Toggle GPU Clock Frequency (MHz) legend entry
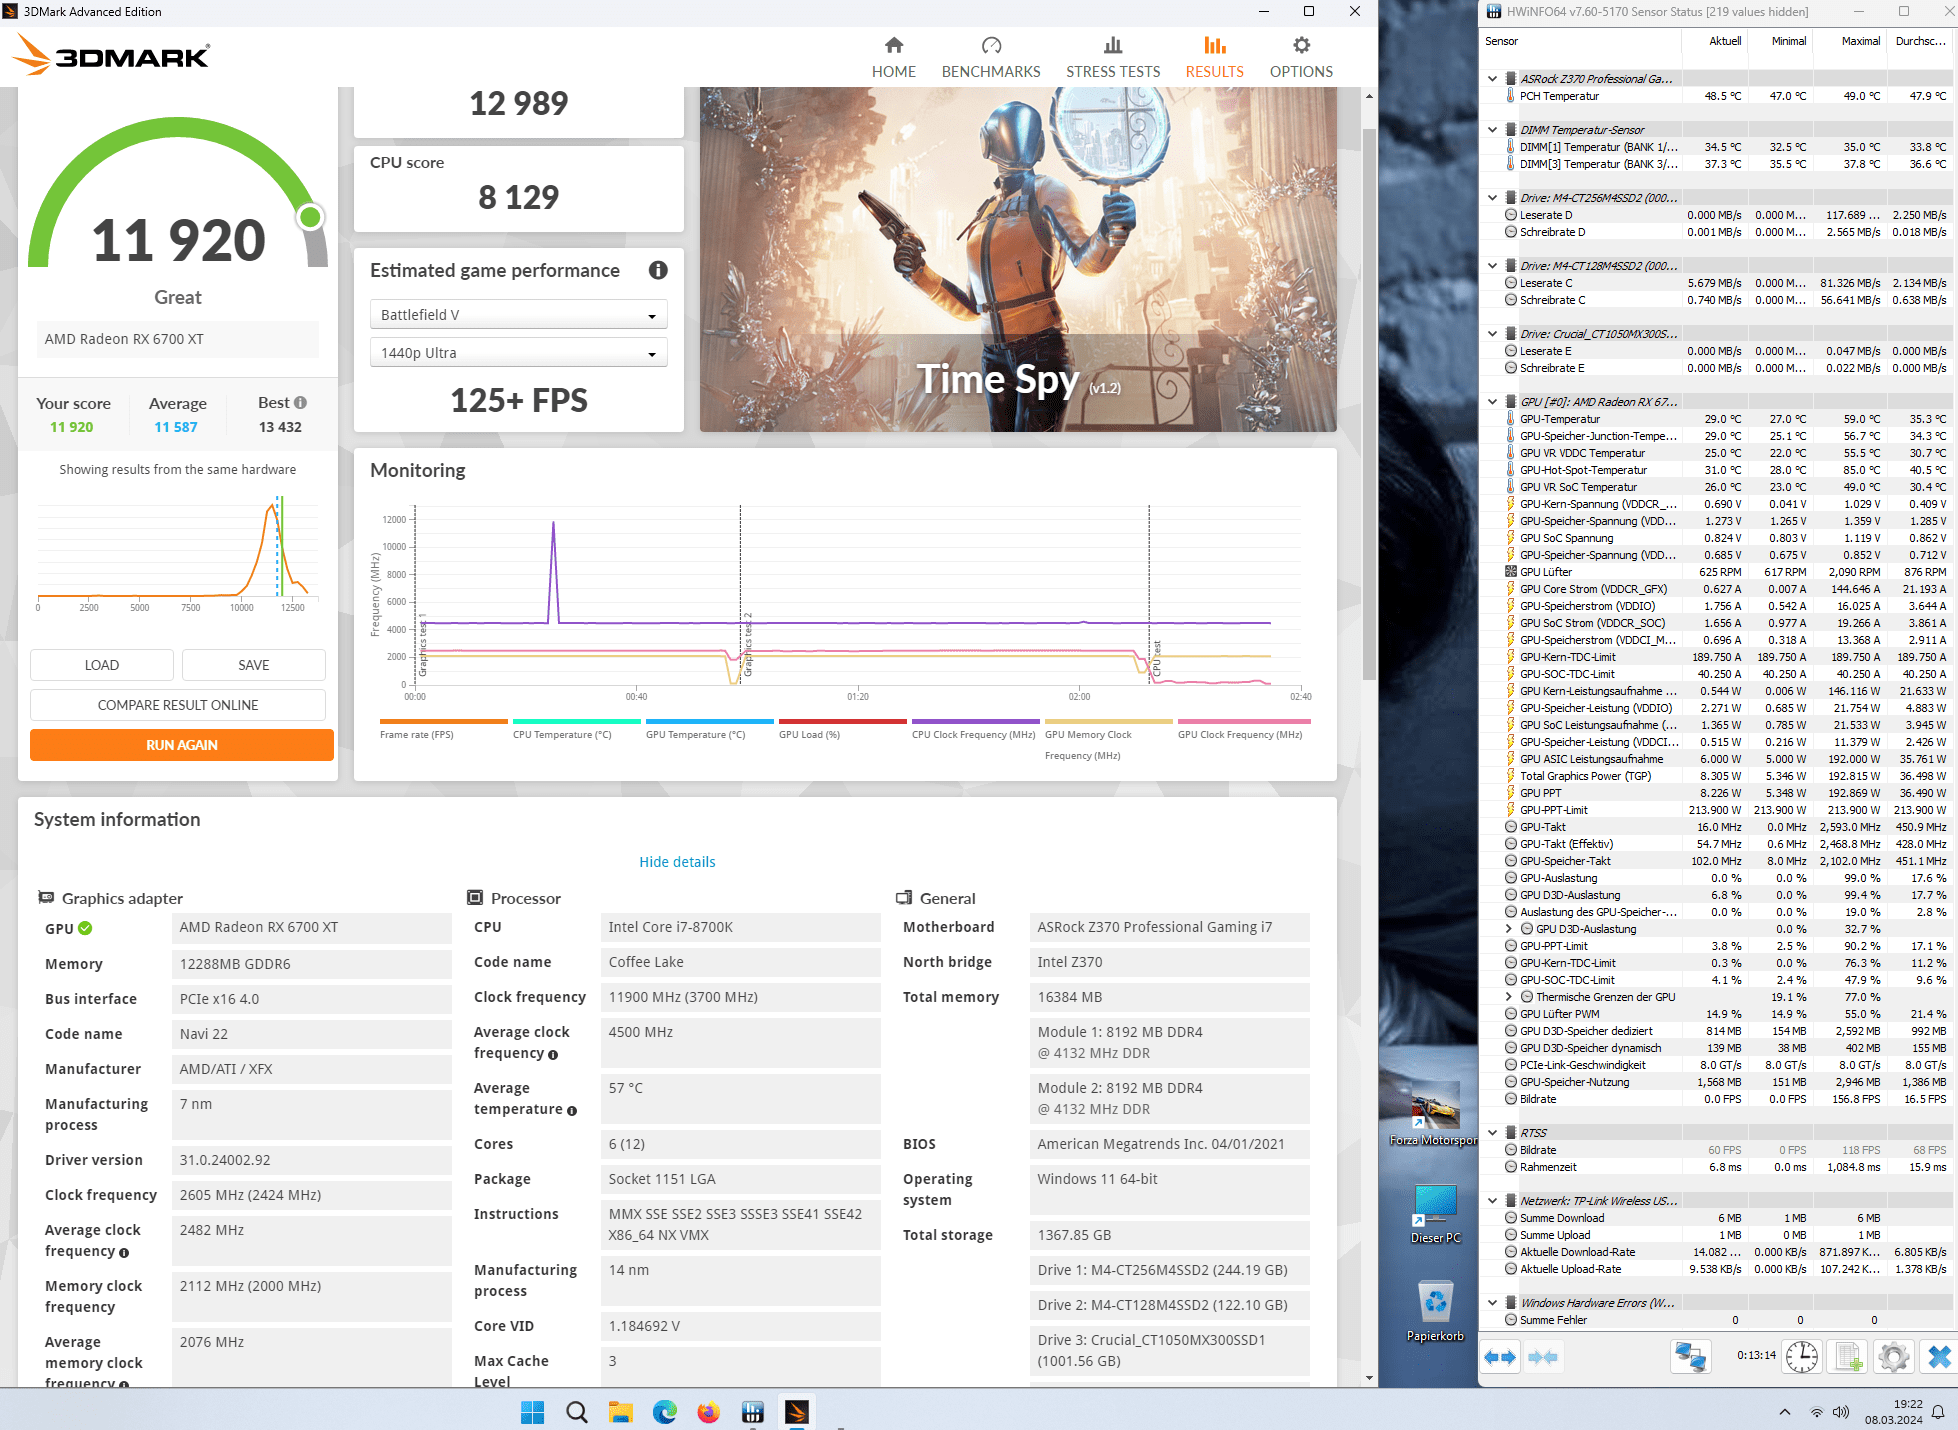Viewport: 1958px width, 1430px height. [1244, 729]
